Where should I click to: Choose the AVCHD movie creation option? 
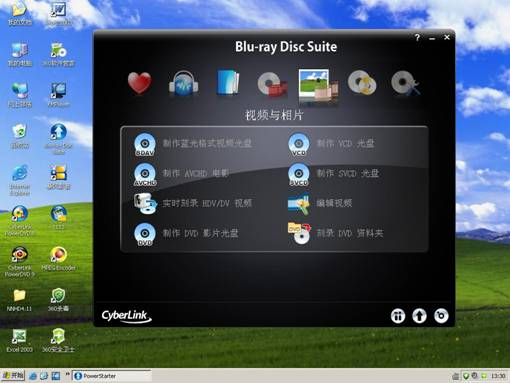181,174
